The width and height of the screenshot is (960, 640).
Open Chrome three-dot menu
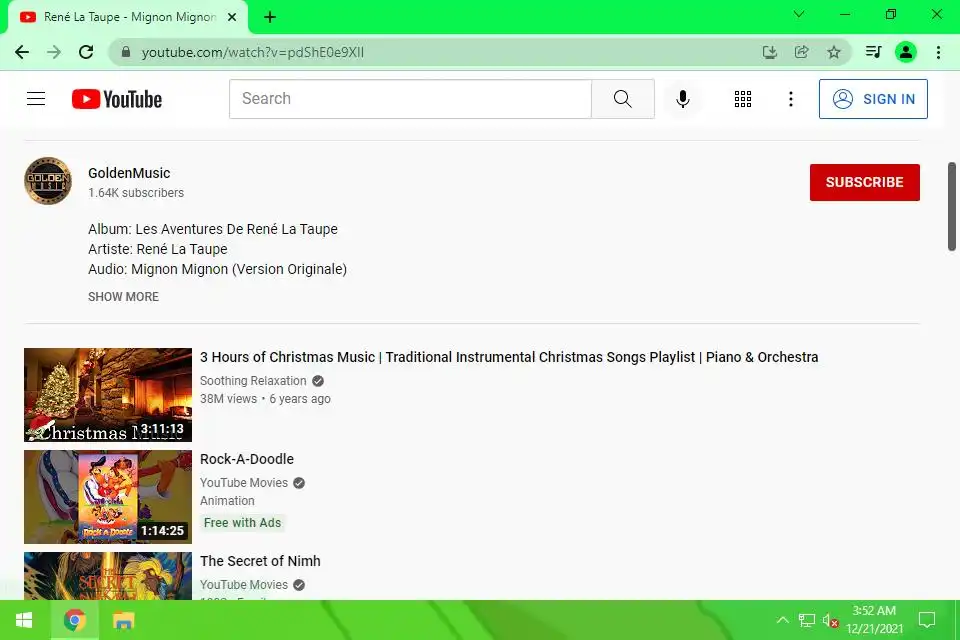[939, 52]
